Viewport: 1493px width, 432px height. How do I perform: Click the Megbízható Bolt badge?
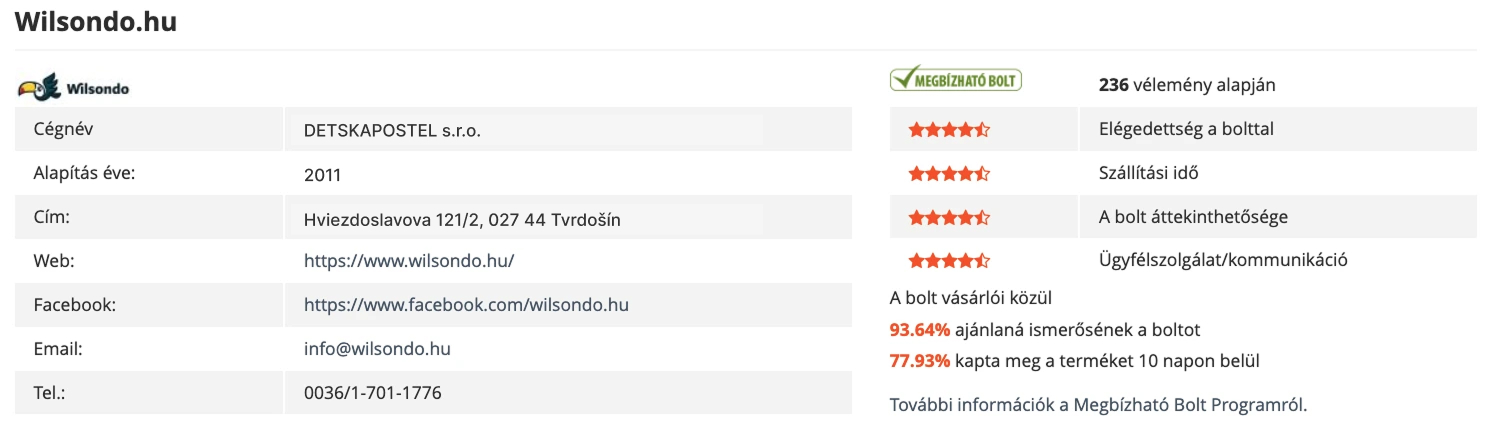[x=955, y=79]
